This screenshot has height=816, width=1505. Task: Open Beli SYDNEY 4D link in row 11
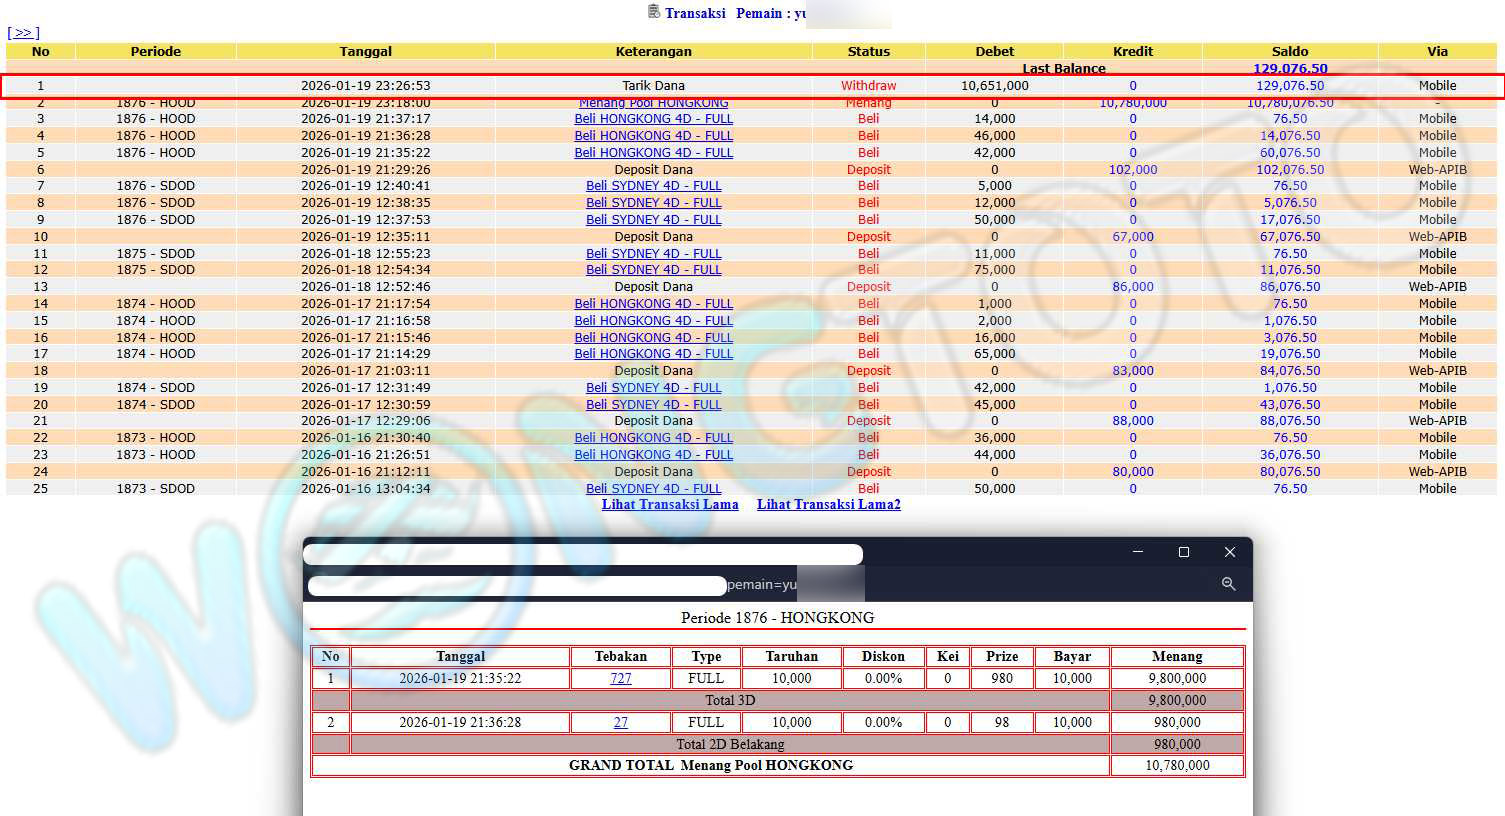click(x=653, y=254)
